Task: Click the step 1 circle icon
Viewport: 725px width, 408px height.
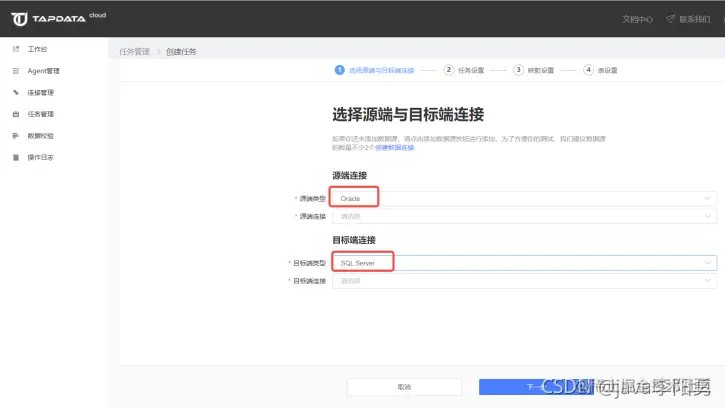Action: click(x=339, y=70)
